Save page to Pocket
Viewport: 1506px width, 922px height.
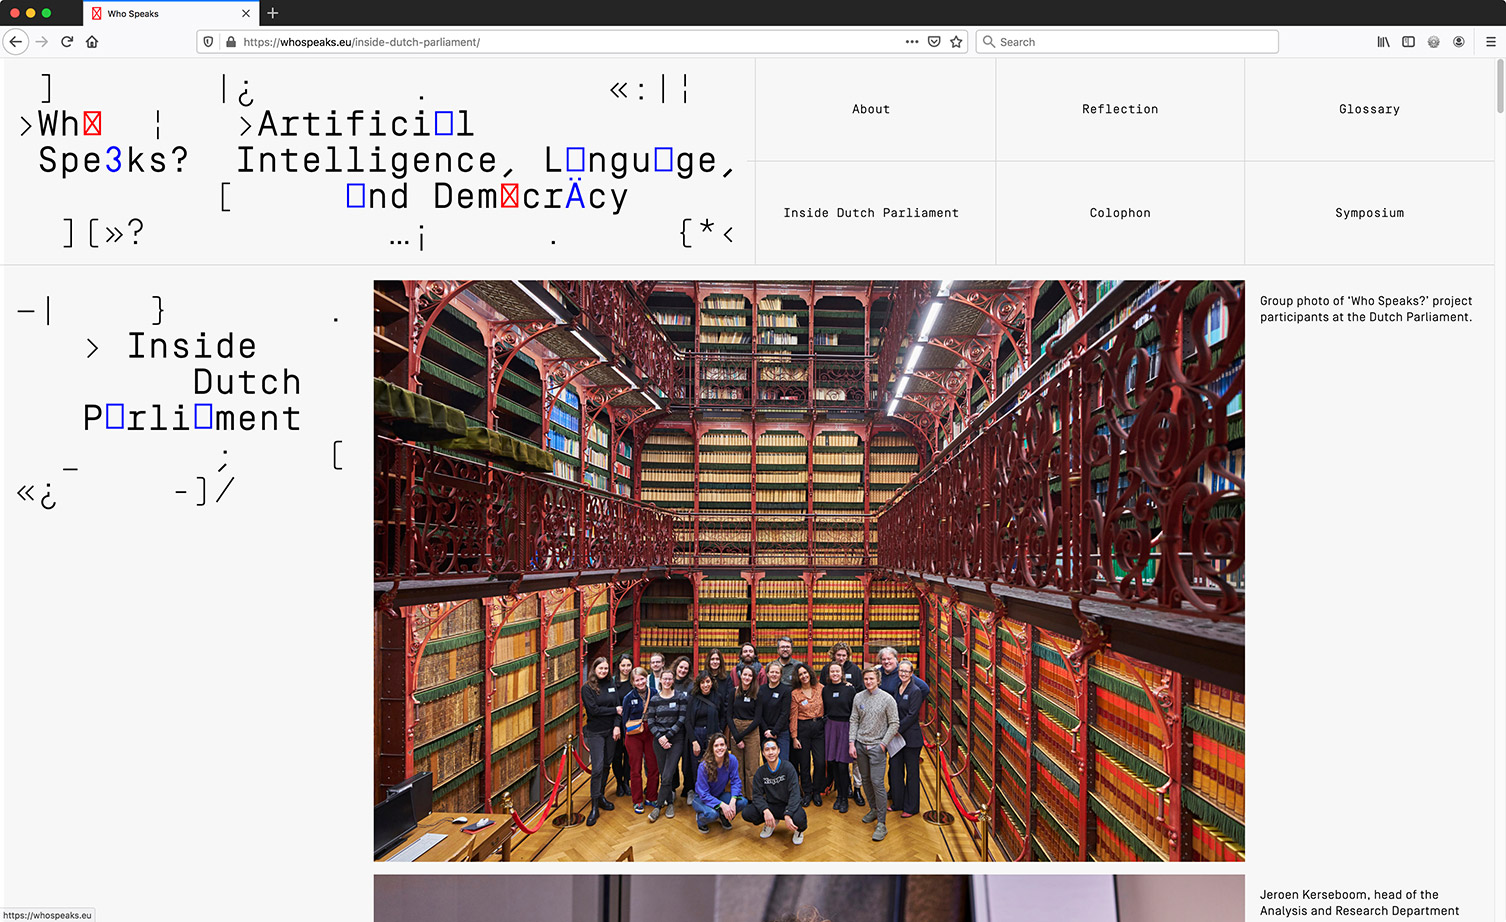pos(934,42)
